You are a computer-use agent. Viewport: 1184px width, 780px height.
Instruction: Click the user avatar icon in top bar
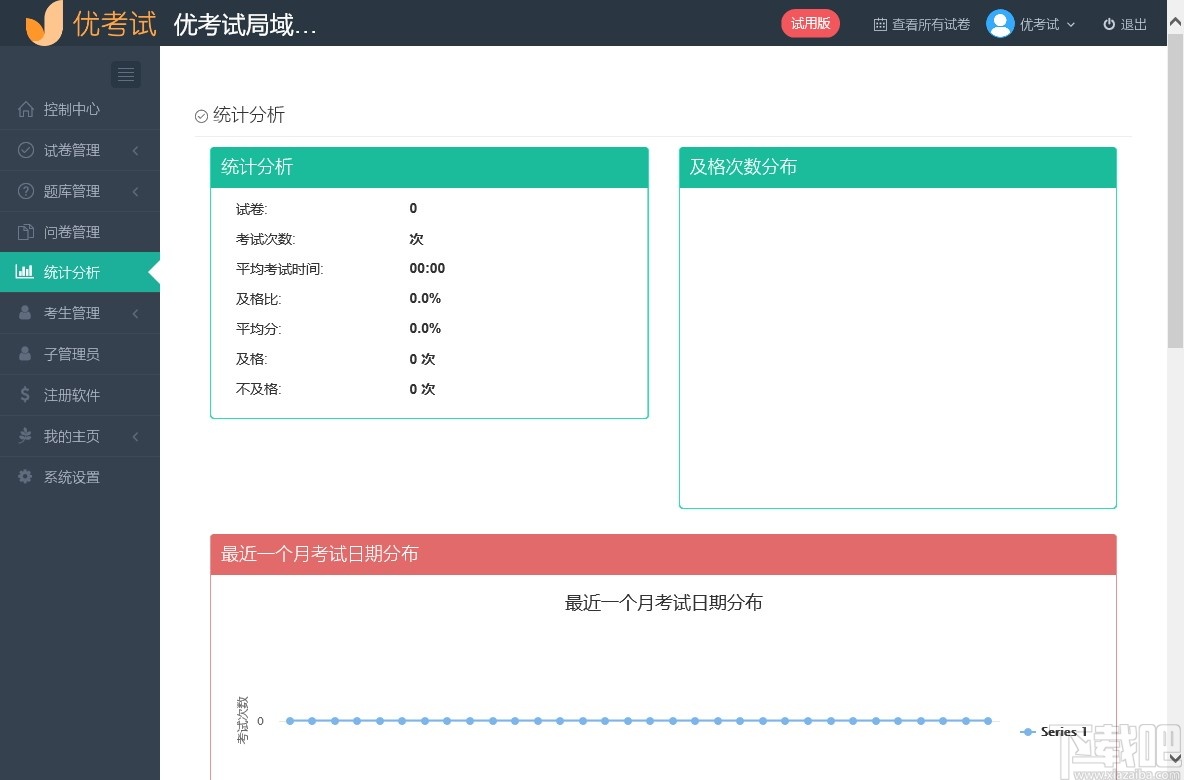[x=1000, y=23]
